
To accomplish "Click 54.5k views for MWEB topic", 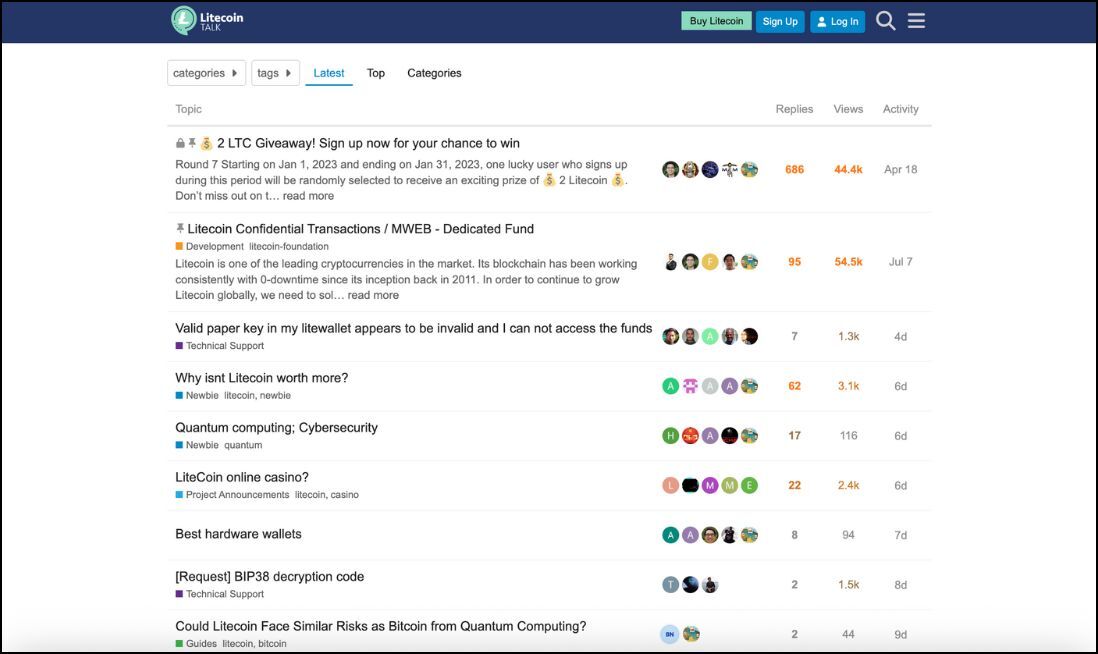I will point(848,262).
